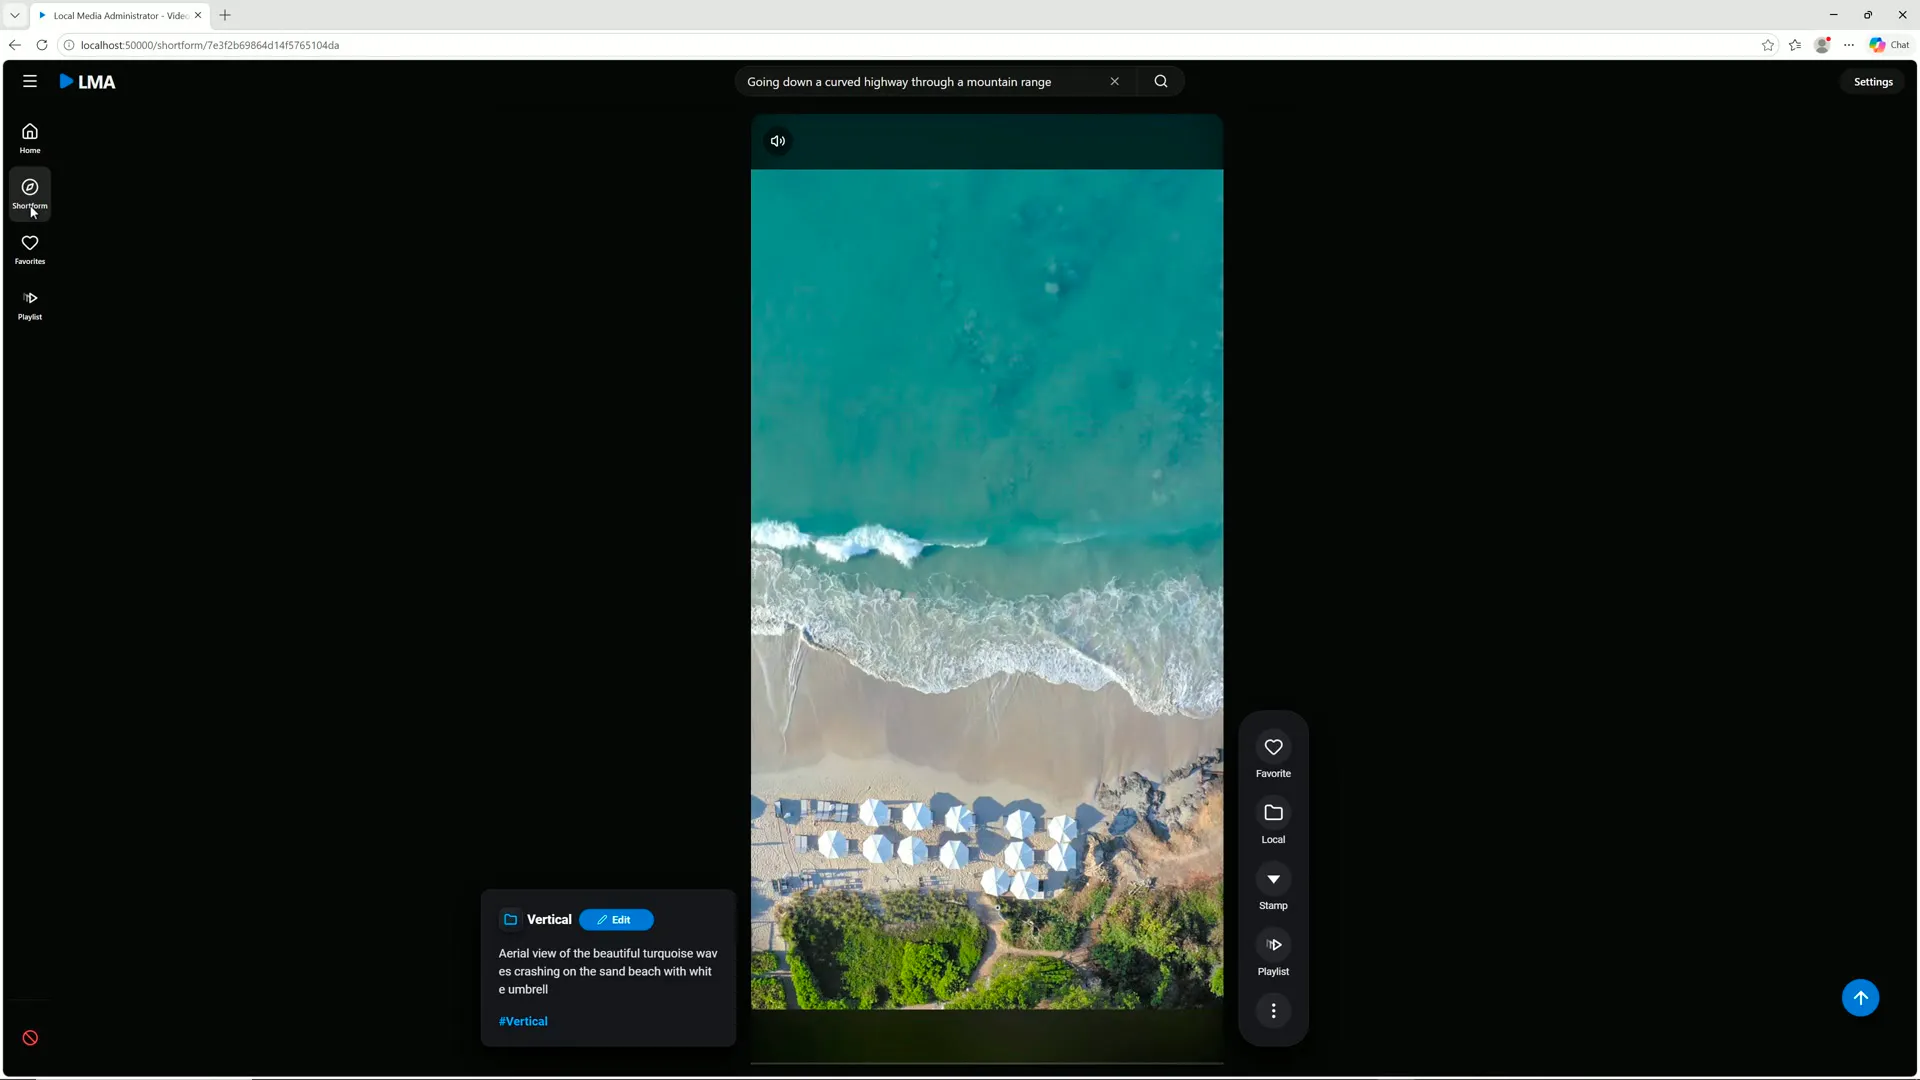1920x1080 pixels.
Task: Close the Local Media Administrator tab
Action: point(198,15)
